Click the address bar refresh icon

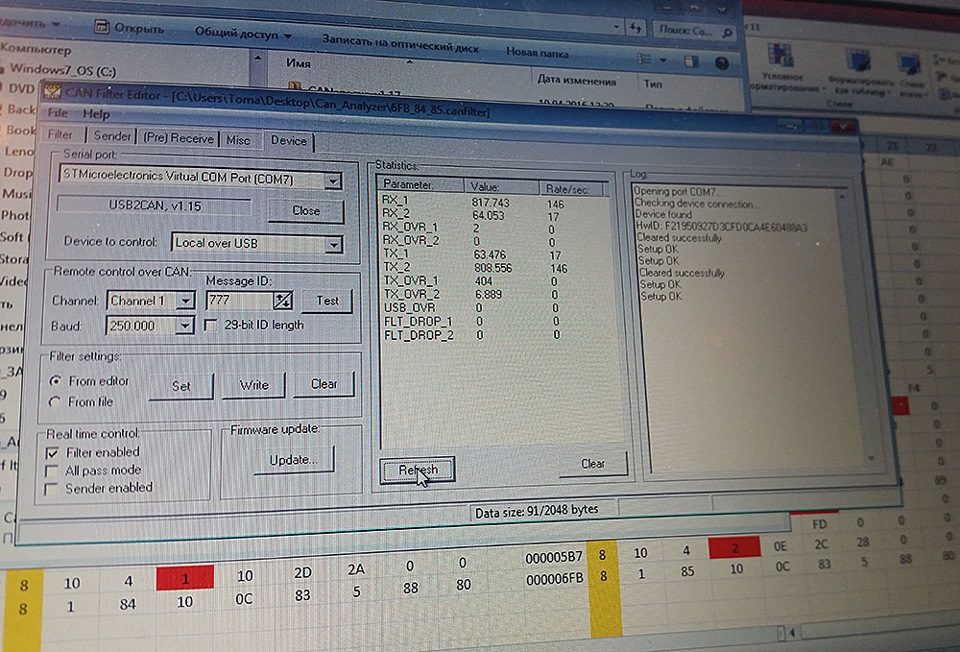(x=636, y=28)
